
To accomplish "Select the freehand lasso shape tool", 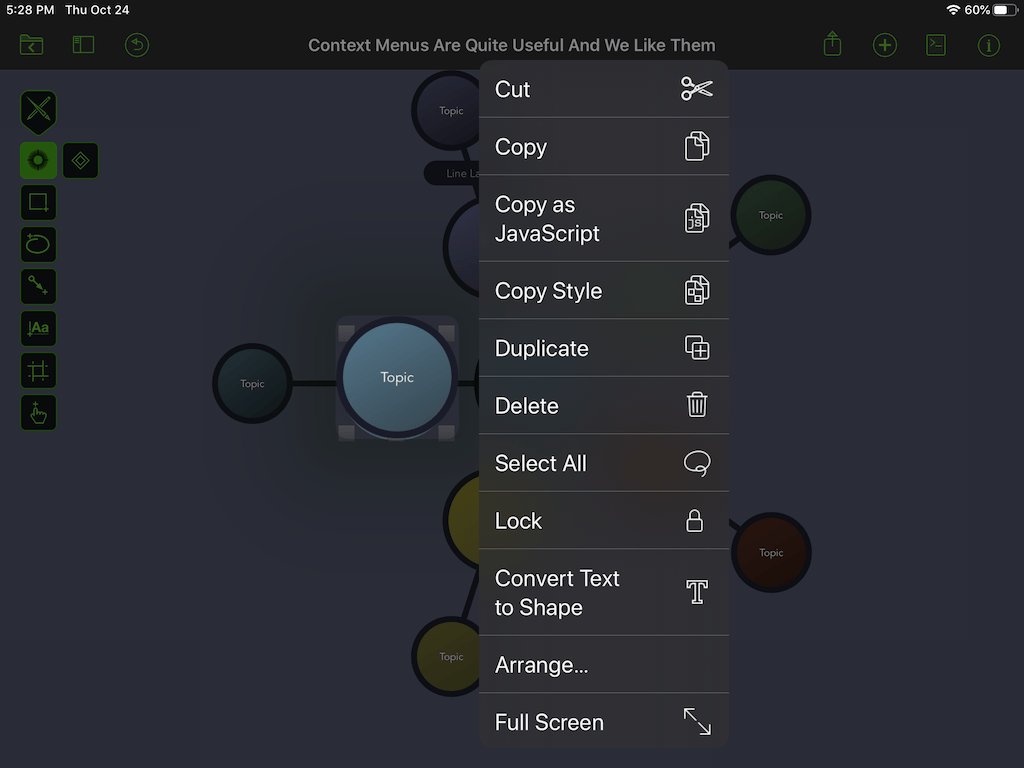I will [39, 244].
